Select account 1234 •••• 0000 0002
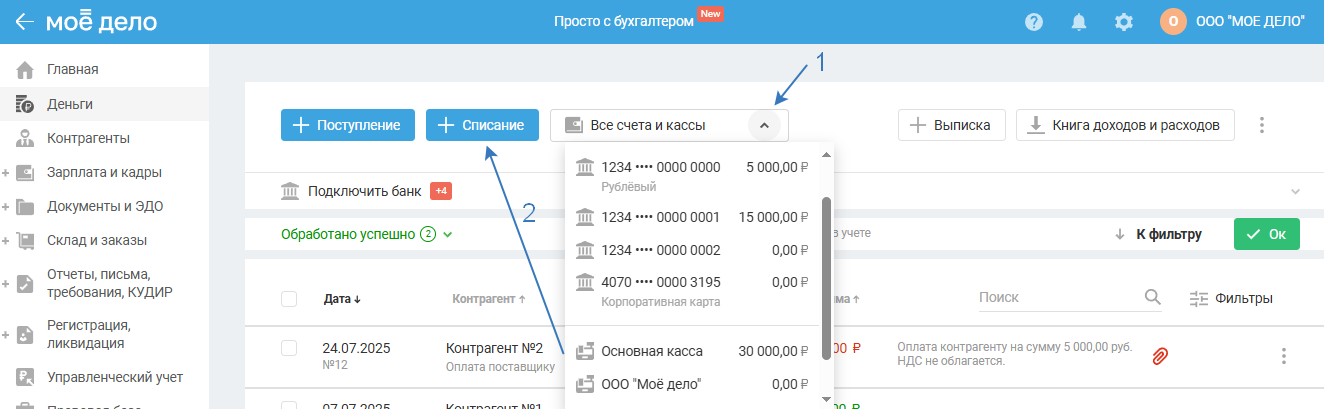The width and height of the screenshot is (1324, 409). [692, 250]
